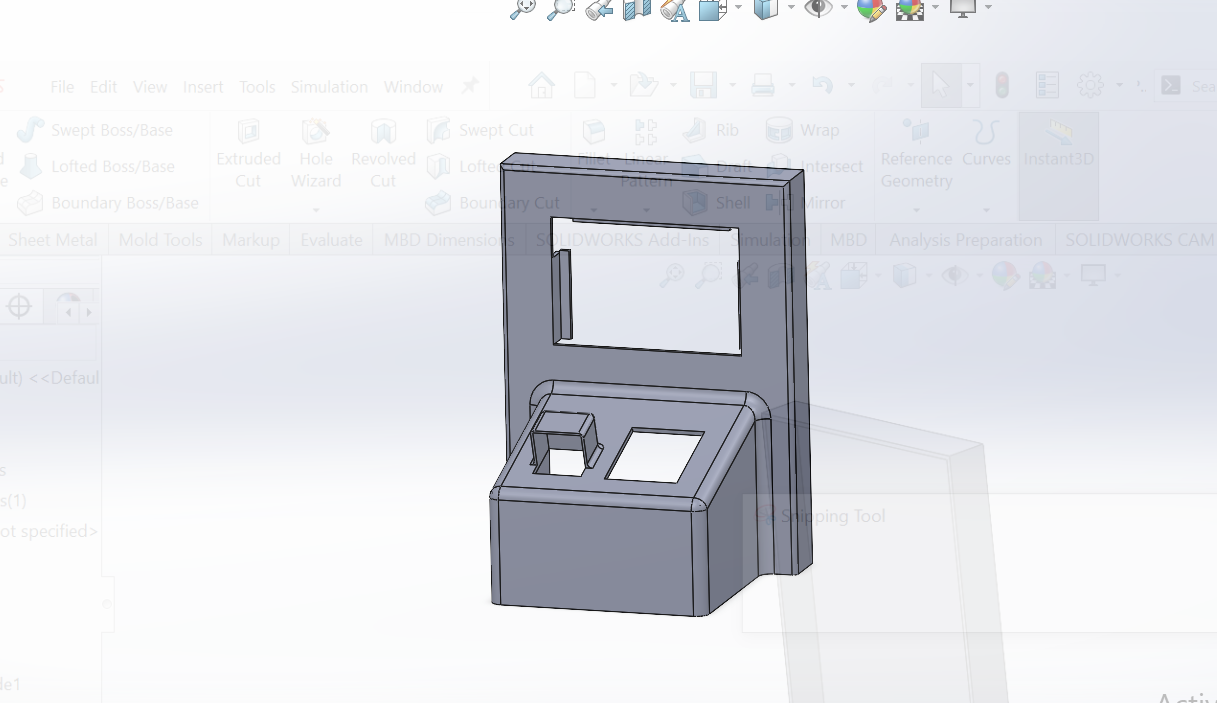The width and height of the screenshot is (1217, 703).
Task: Click the Hole Wizard tool
Action: [x=316, y=153]
